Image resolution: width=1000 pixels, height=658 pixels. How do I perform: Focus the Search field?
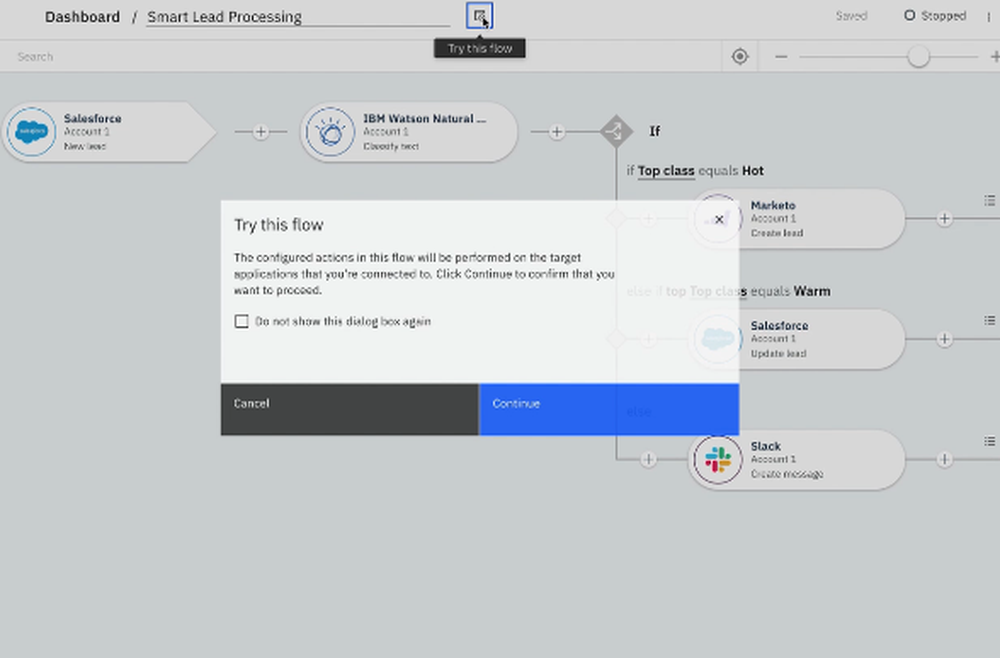(x=360, y=57)
